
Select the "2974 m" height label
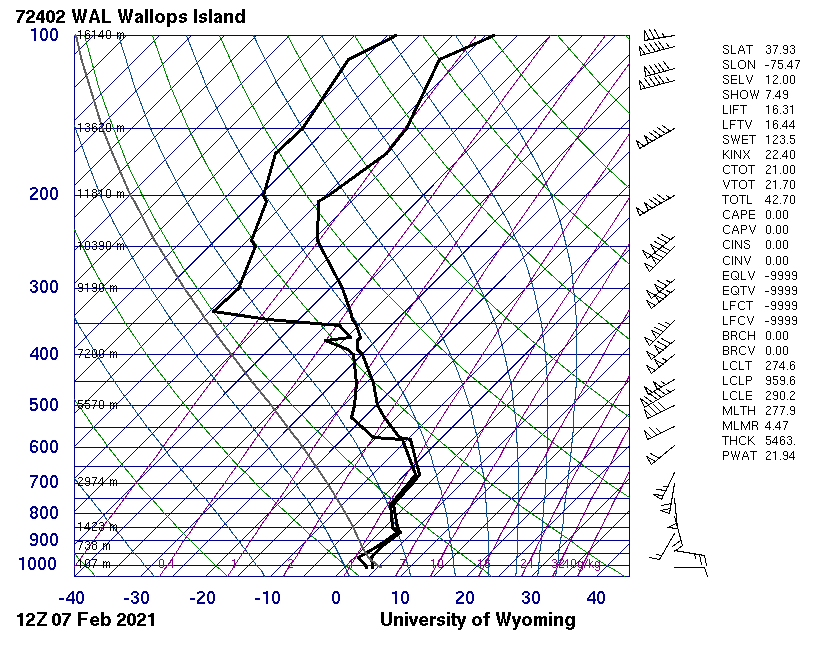tap(98, 482)
